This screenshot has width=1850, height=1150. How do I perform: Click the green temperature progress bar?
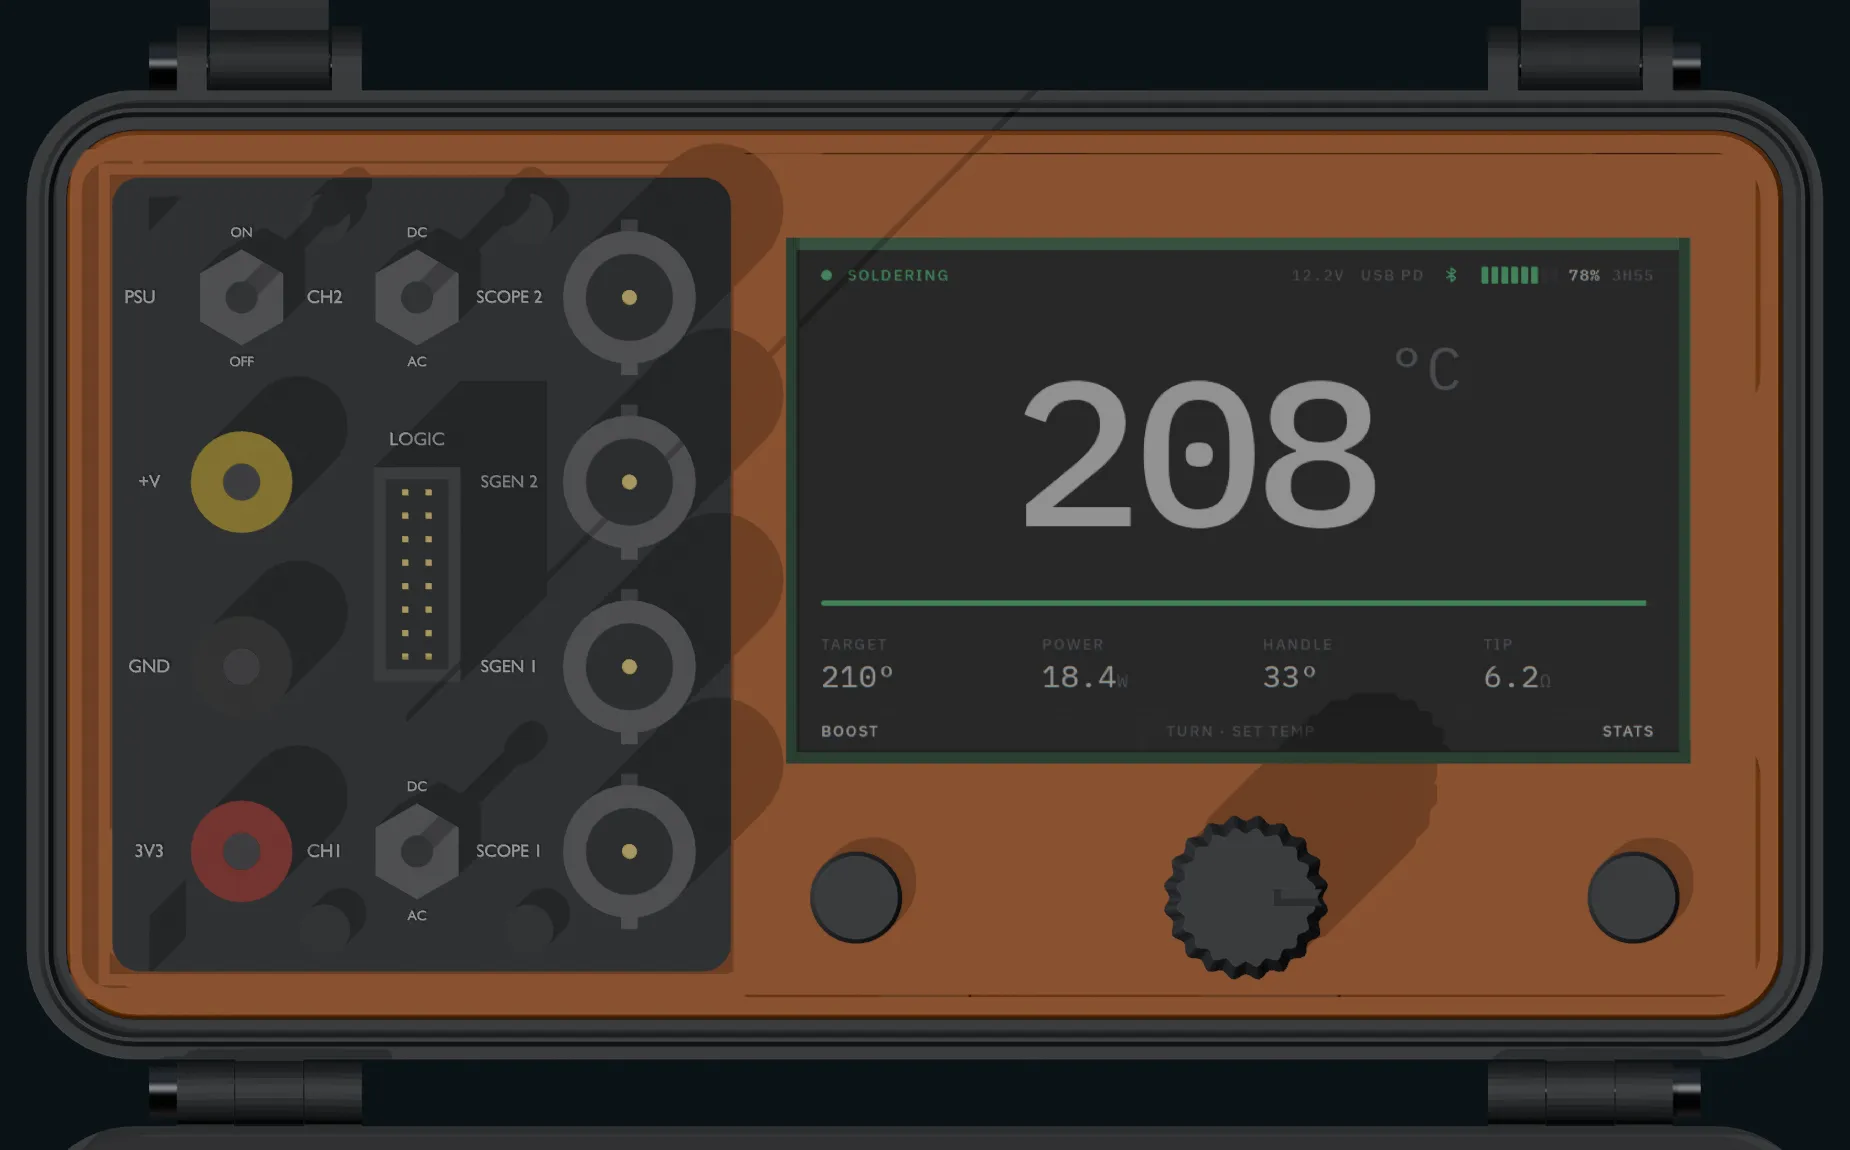click(x=1233, y=603)
